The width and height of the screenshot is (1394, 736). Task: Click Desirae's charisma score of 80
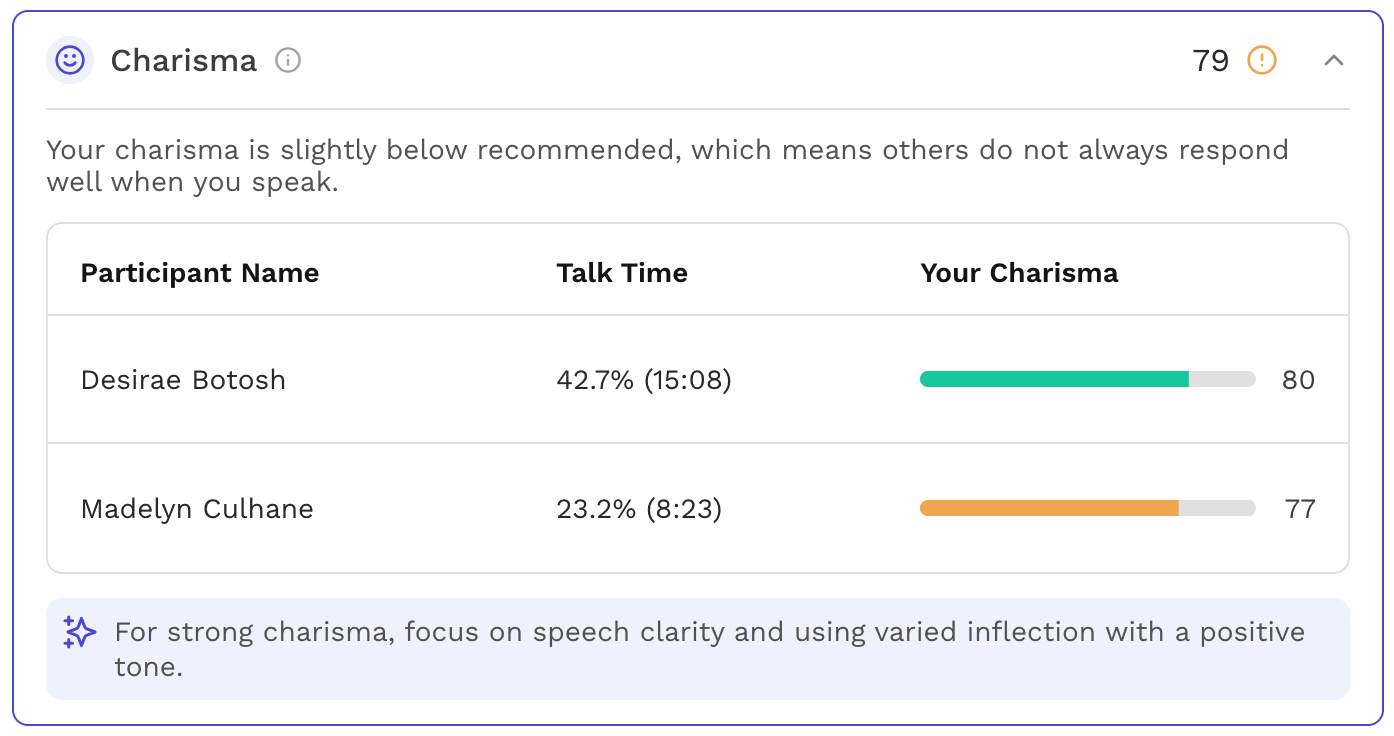click(1298, 380)
